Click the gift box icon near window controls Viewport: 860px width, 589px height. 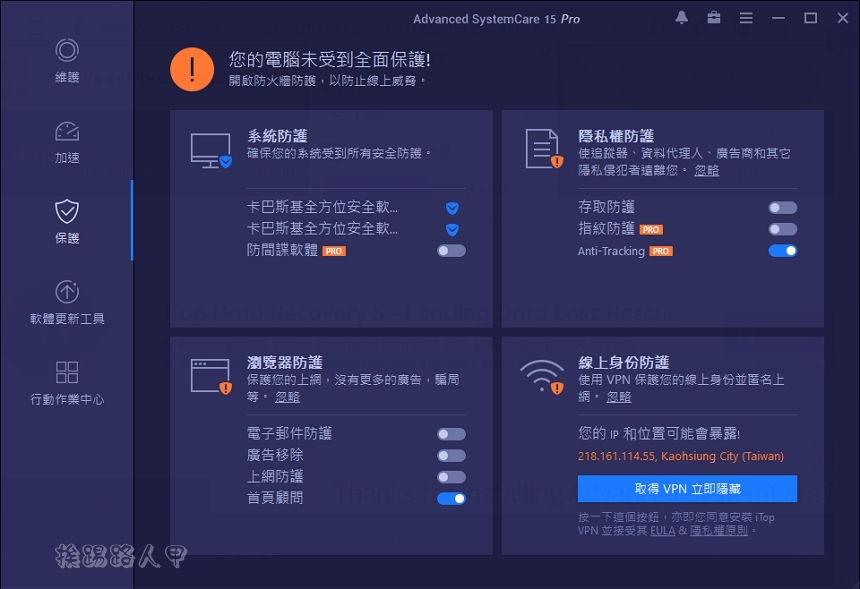pyautogui.click(x=714, y=17)
